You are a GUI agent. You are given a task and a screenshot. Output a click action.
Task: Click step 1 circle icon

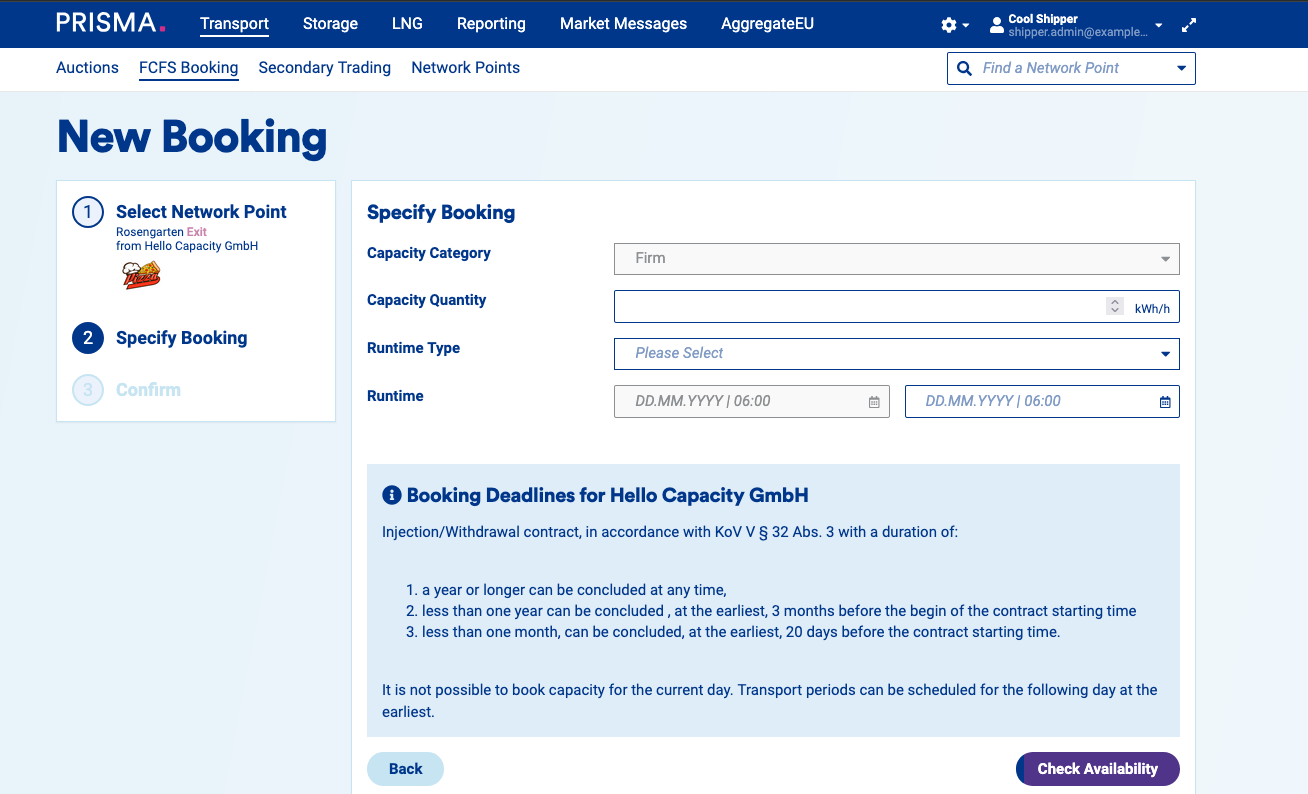click(88, 212)
